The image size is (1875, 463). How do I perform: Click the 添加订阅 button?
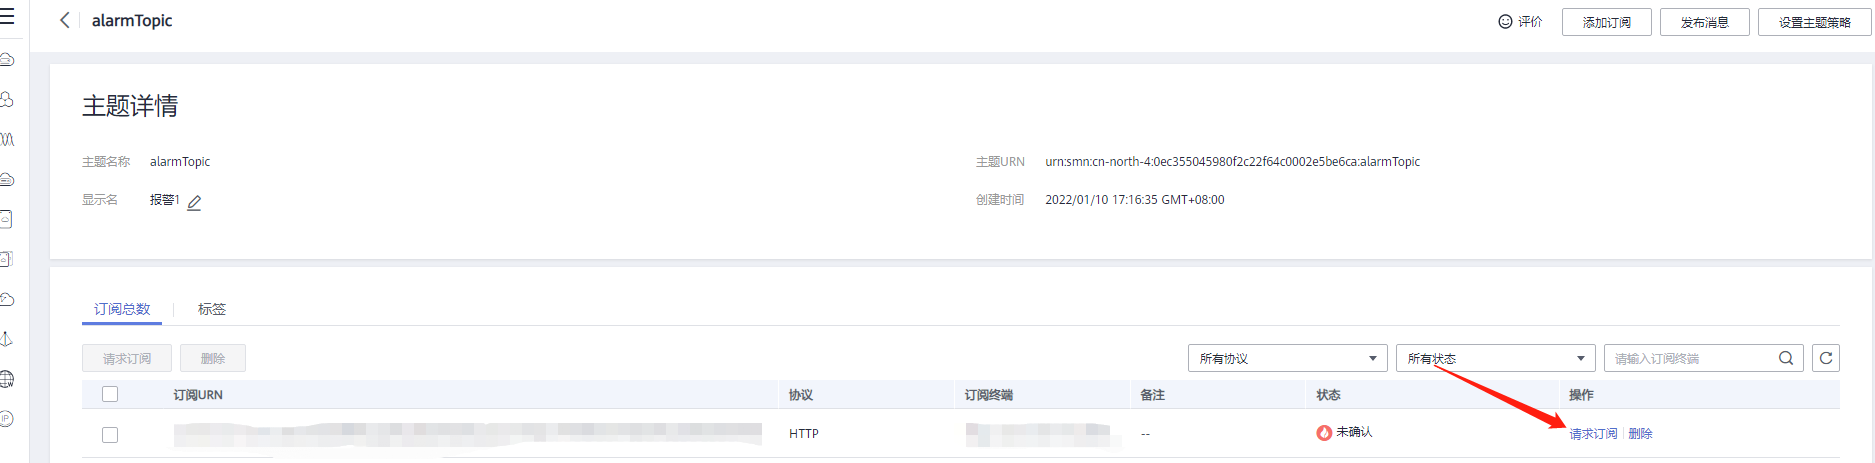[x=1606, y=22]
